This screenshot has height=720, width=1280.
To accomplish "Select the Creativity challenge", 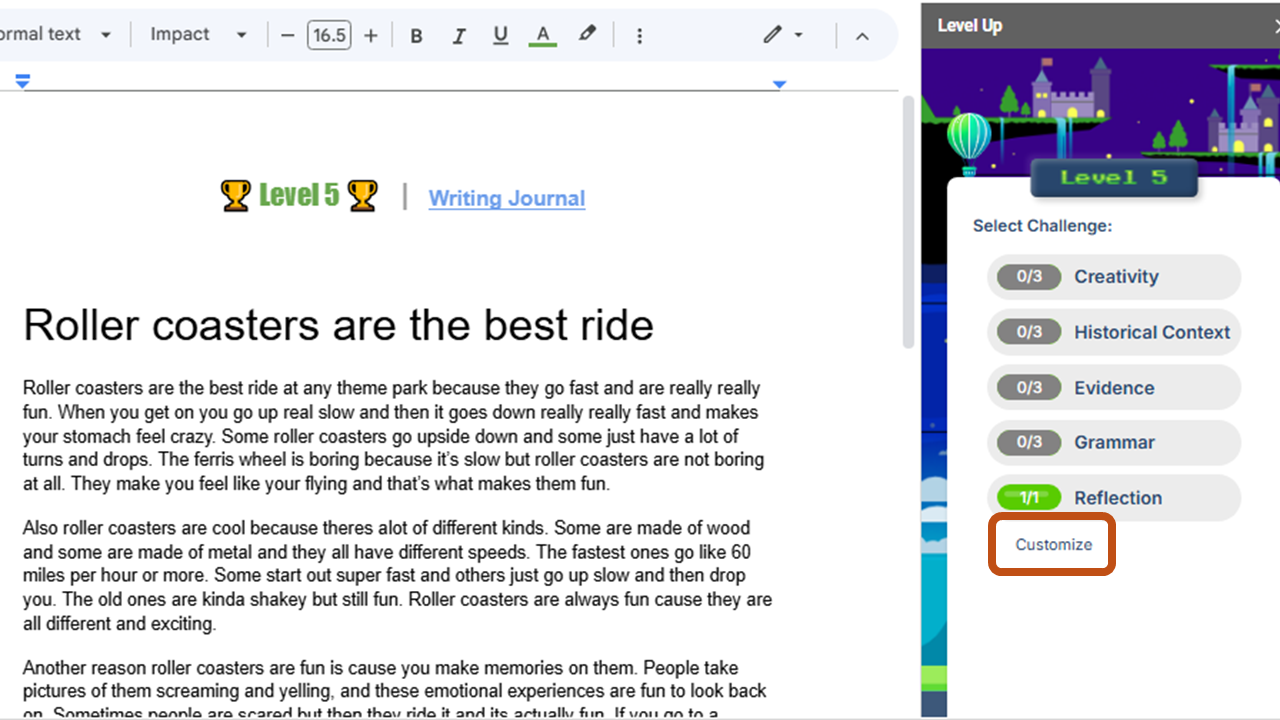I will pos(1114,277).
